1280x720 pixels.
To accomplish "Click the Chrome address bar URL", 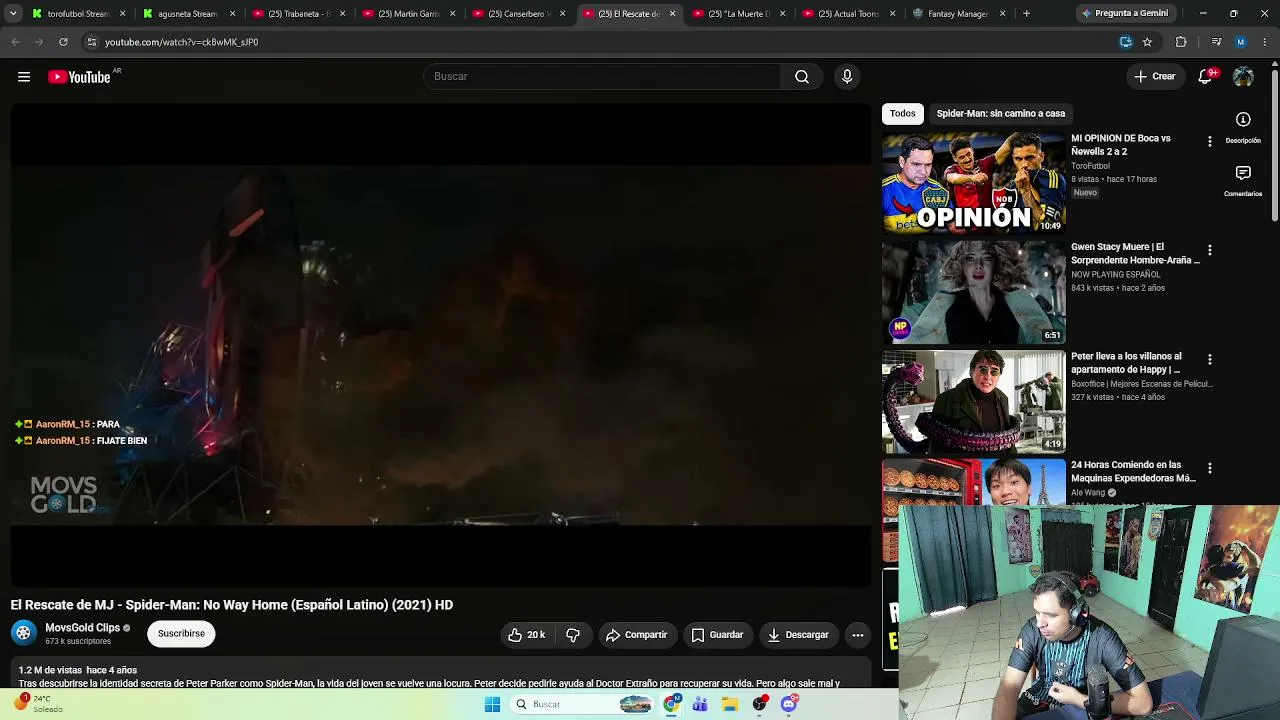I will click(181, 42).
